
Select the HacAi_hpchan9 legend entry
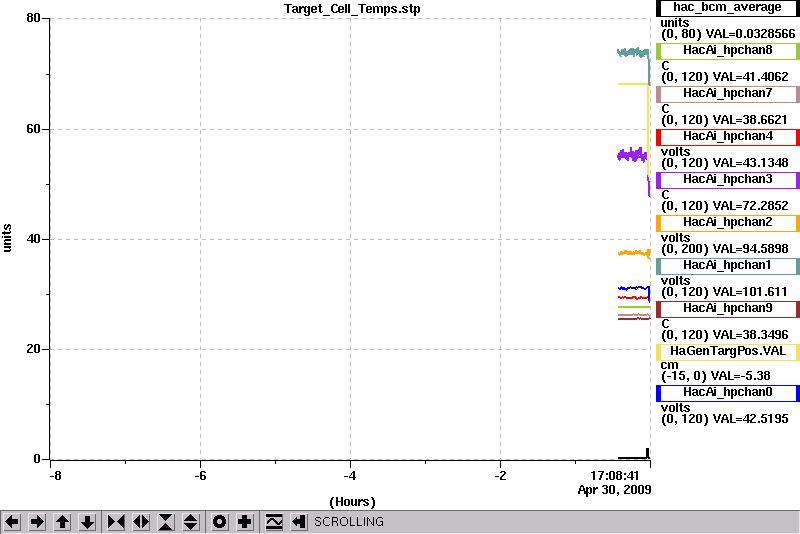[728, 309]
